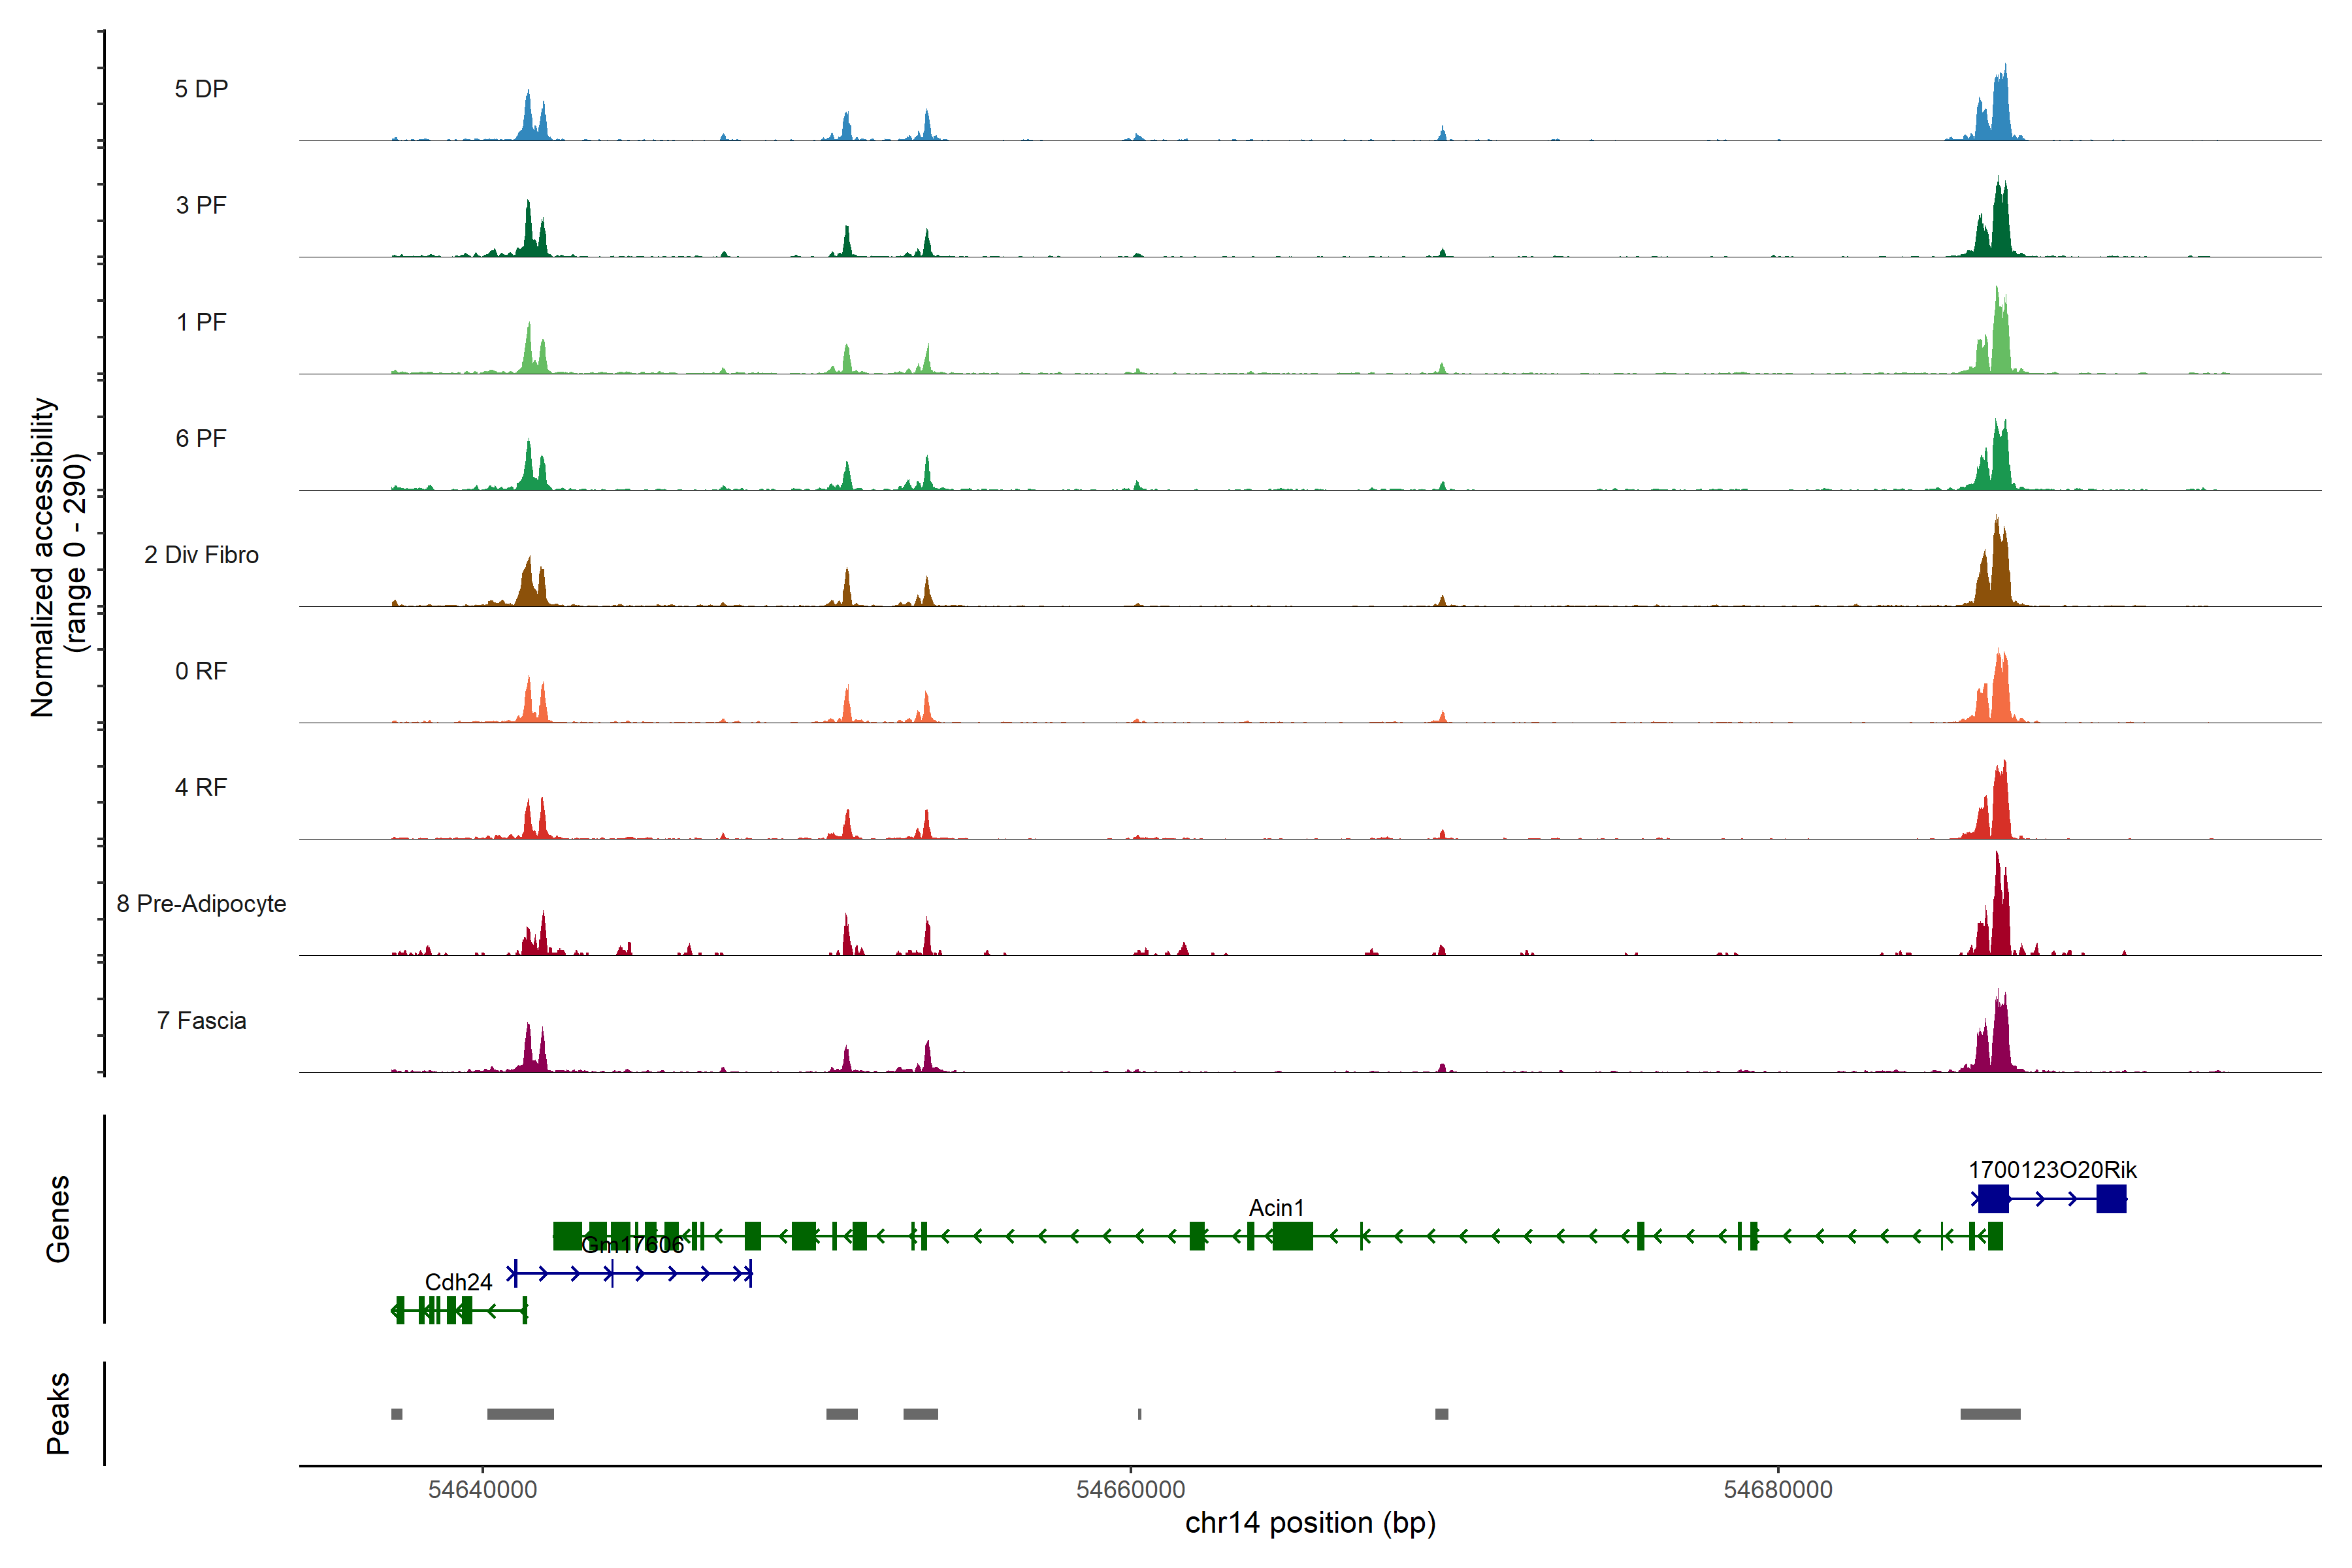Viewport: 2352px width, 1568px height.
Task: Click the rightmost gray peak bar
Action: pos(1990,1413)
